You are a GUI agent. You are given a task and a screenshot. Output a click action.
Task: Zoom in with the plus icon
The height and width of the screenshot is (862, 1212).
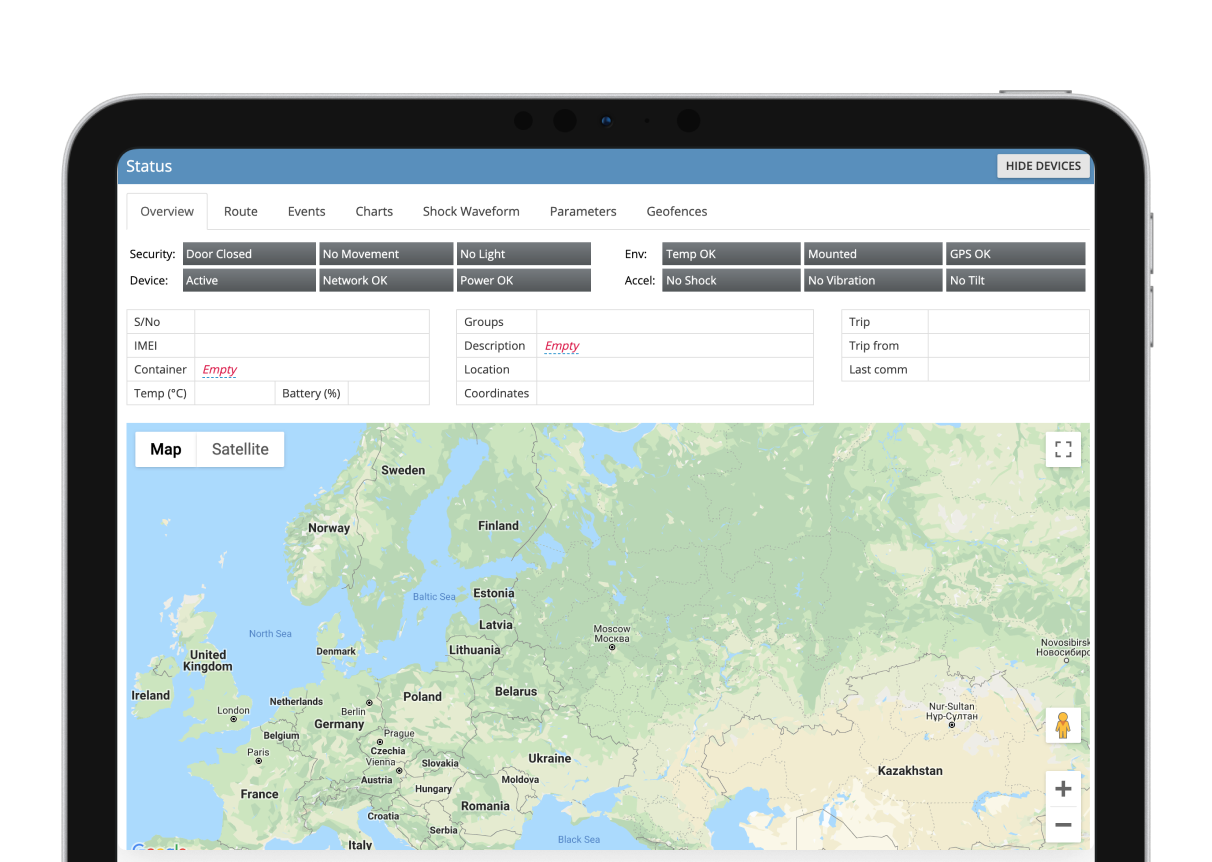click(1063, 789)
